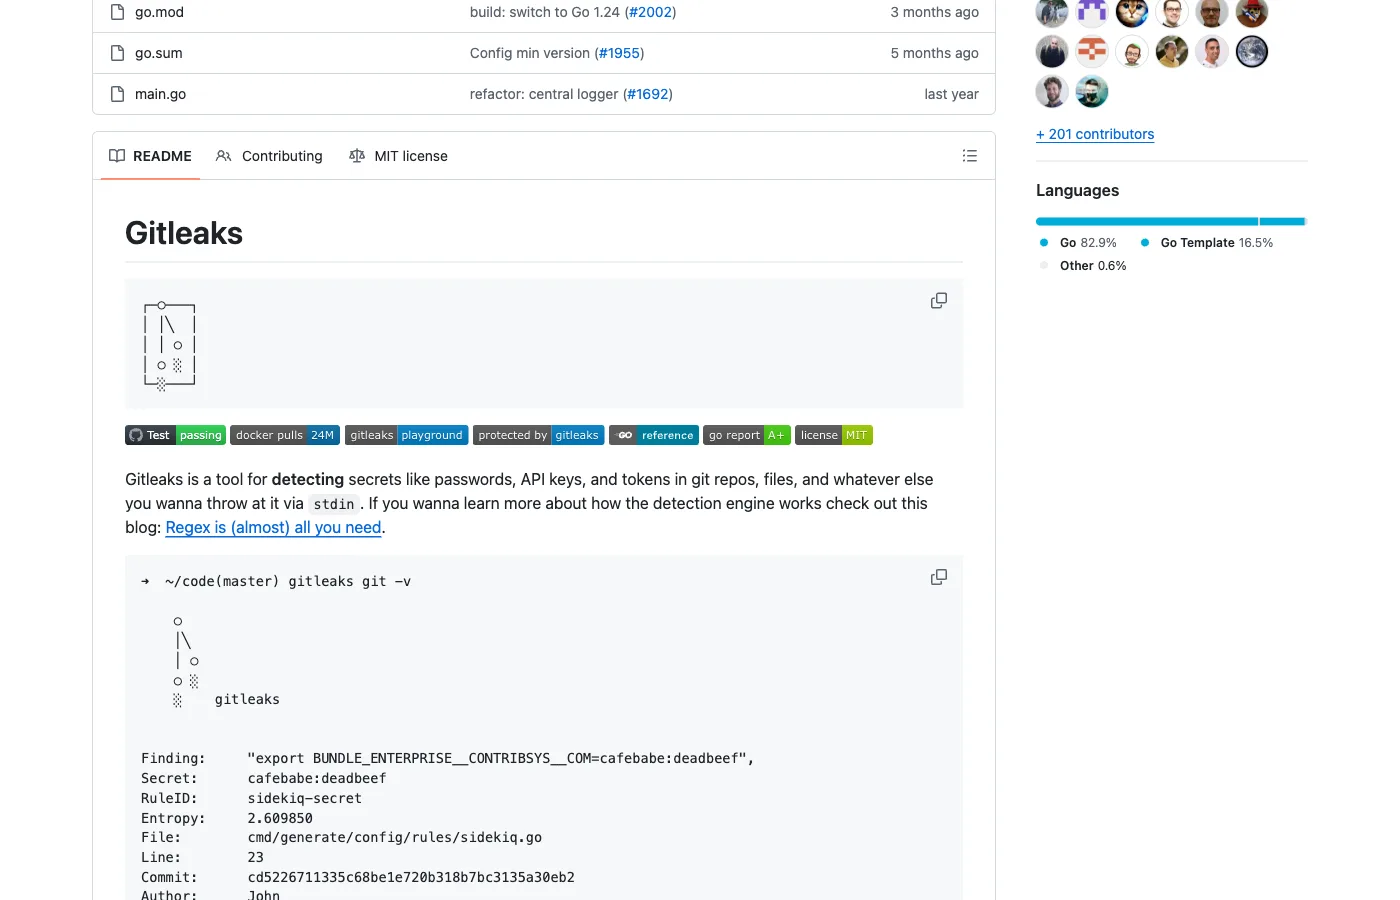Click the Go section of the languages bar
This screenshot has height=900, width=1400.
1146,221
